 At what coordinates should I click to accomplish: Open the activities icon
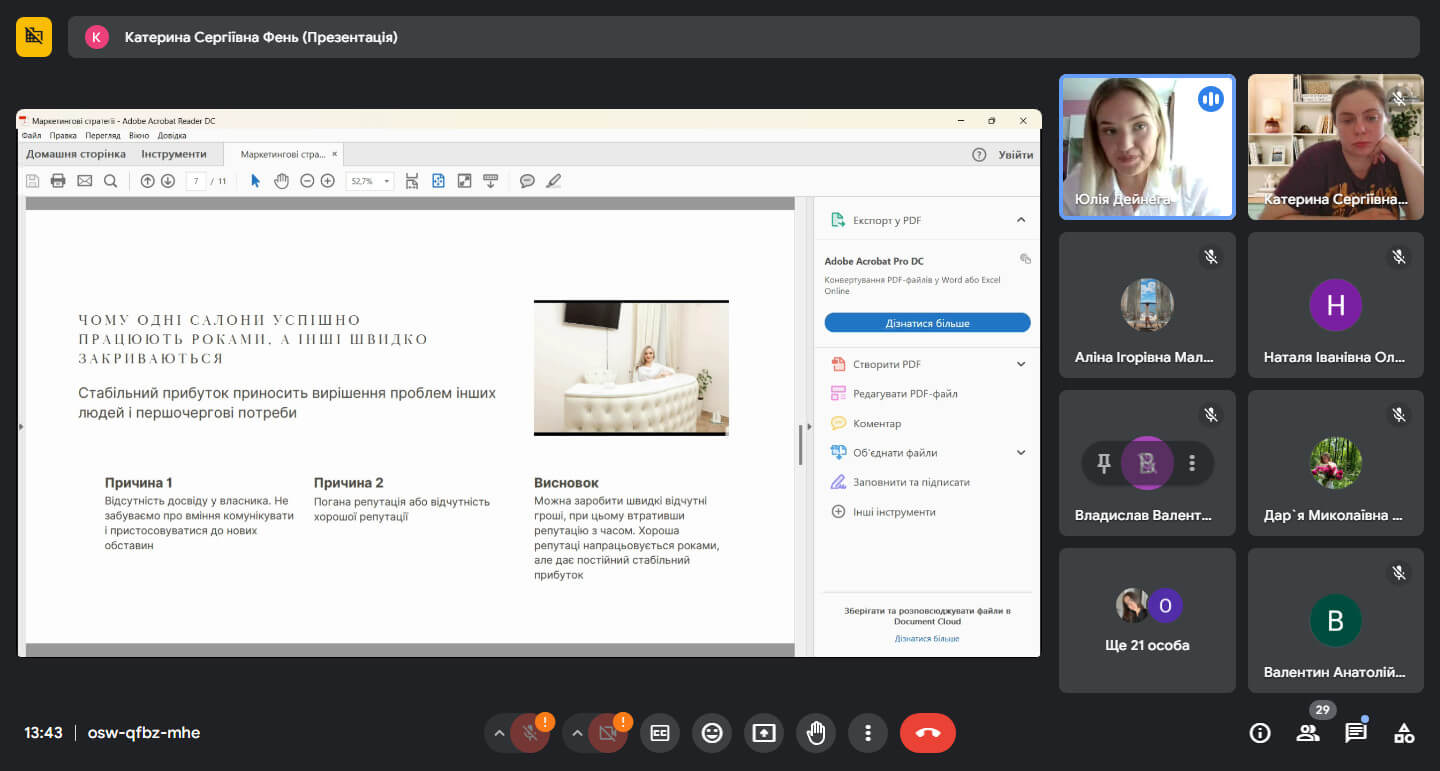[x=1404, y=733]
